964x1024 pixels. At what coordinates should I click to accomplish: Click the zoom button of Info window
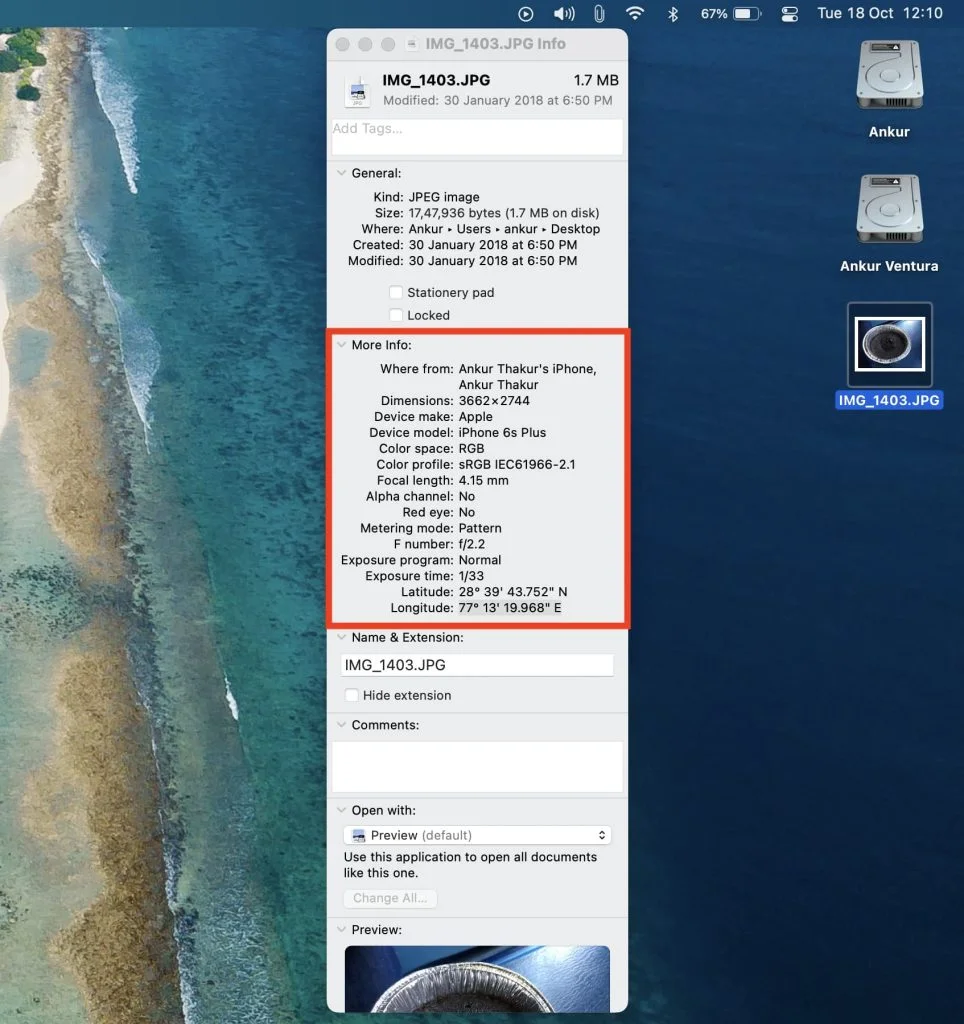(388, 44)
